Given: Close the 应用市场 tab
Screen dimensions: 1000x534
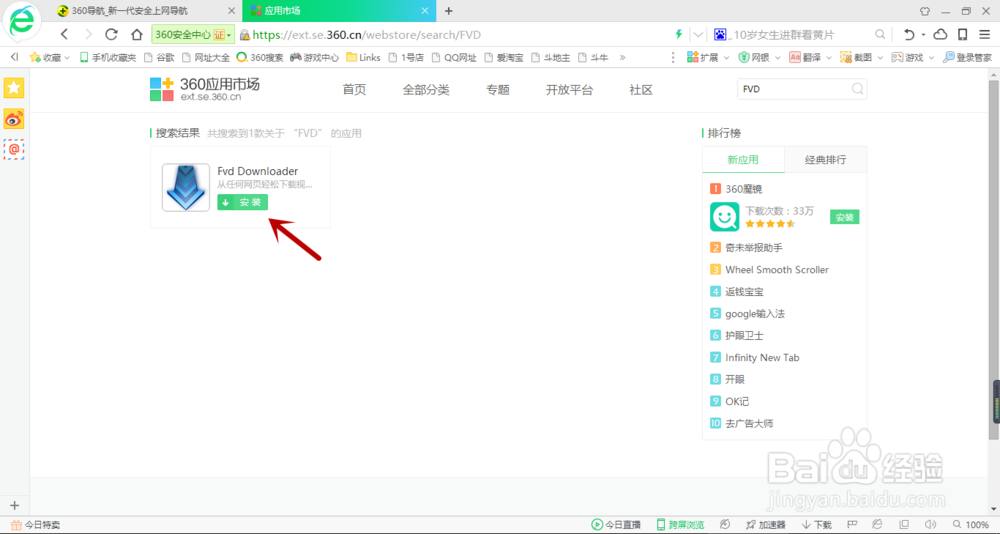Looking at the screenshot, I should pyautogui.click(x=425, y=11).
